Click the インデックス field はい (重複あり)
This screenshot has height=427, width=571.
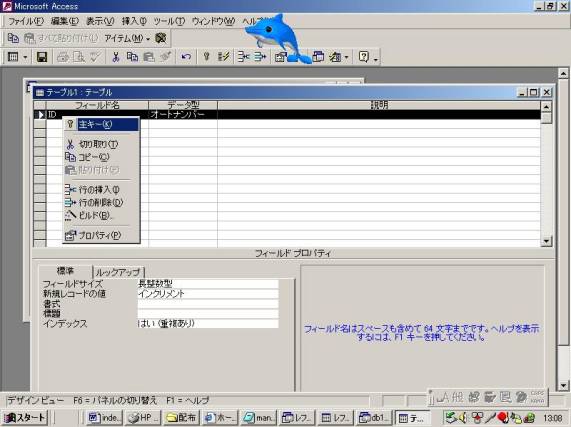[208, 323]
